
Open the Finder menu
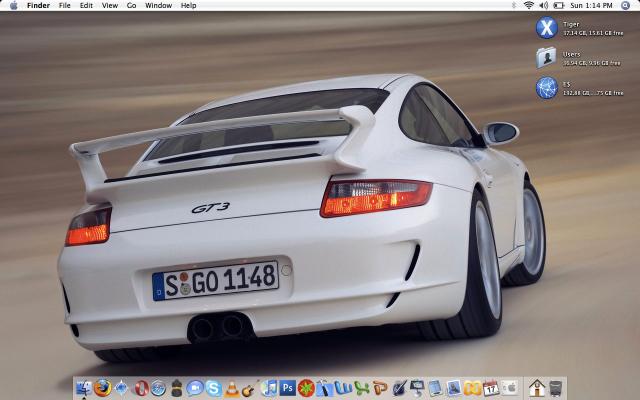(38, 5)
